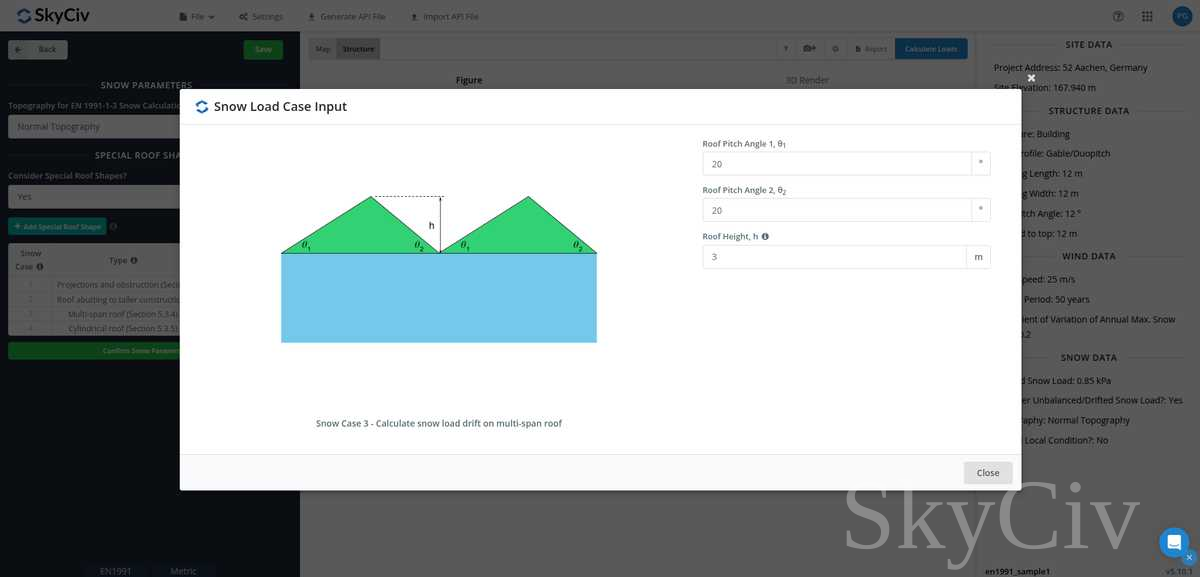
Task: Toggle the Metric units selector
Action: [x=183, y=570]
